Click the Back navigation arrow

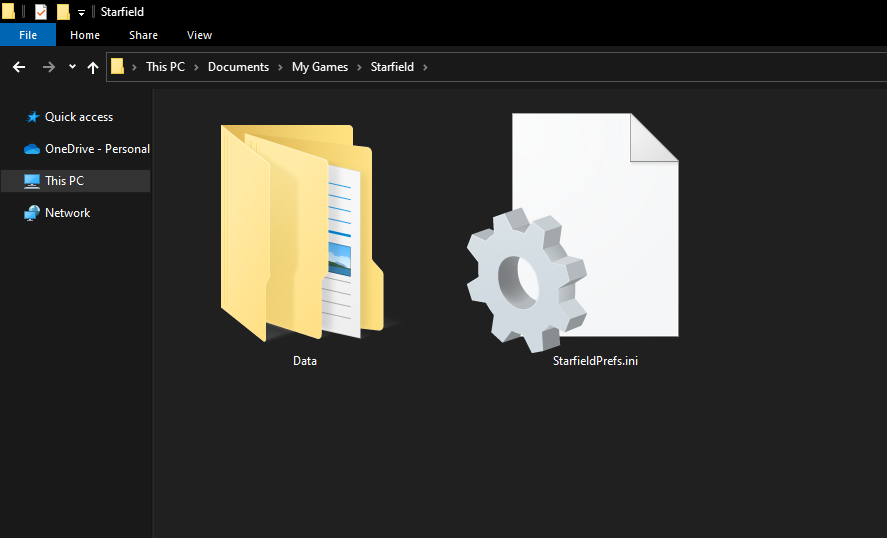click(x=19, y=67)
